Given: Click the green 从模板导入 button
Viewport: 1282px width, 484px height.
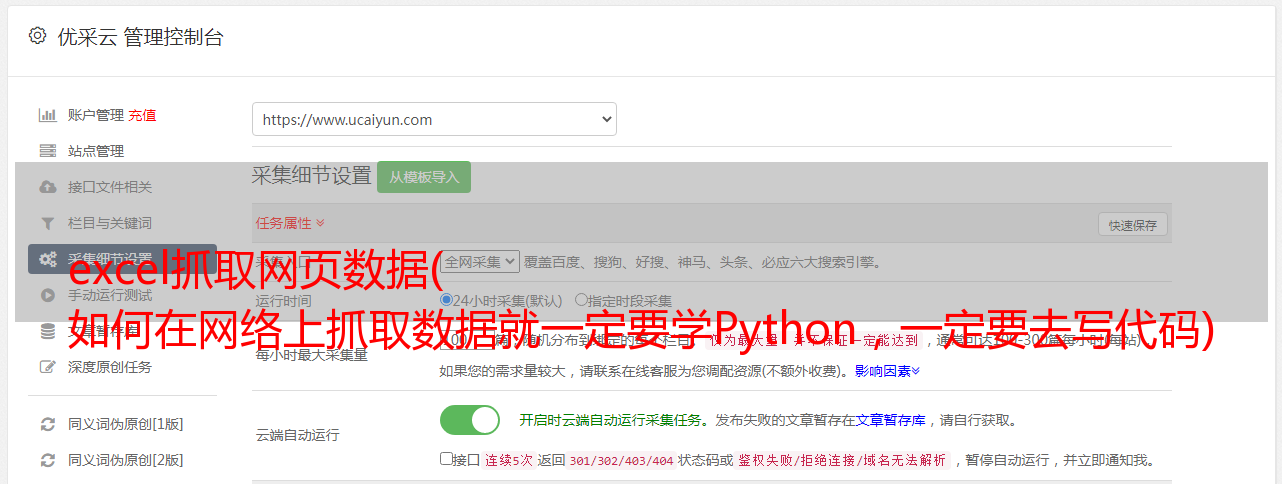Looking at the screenshot, I should click(424, 177).
